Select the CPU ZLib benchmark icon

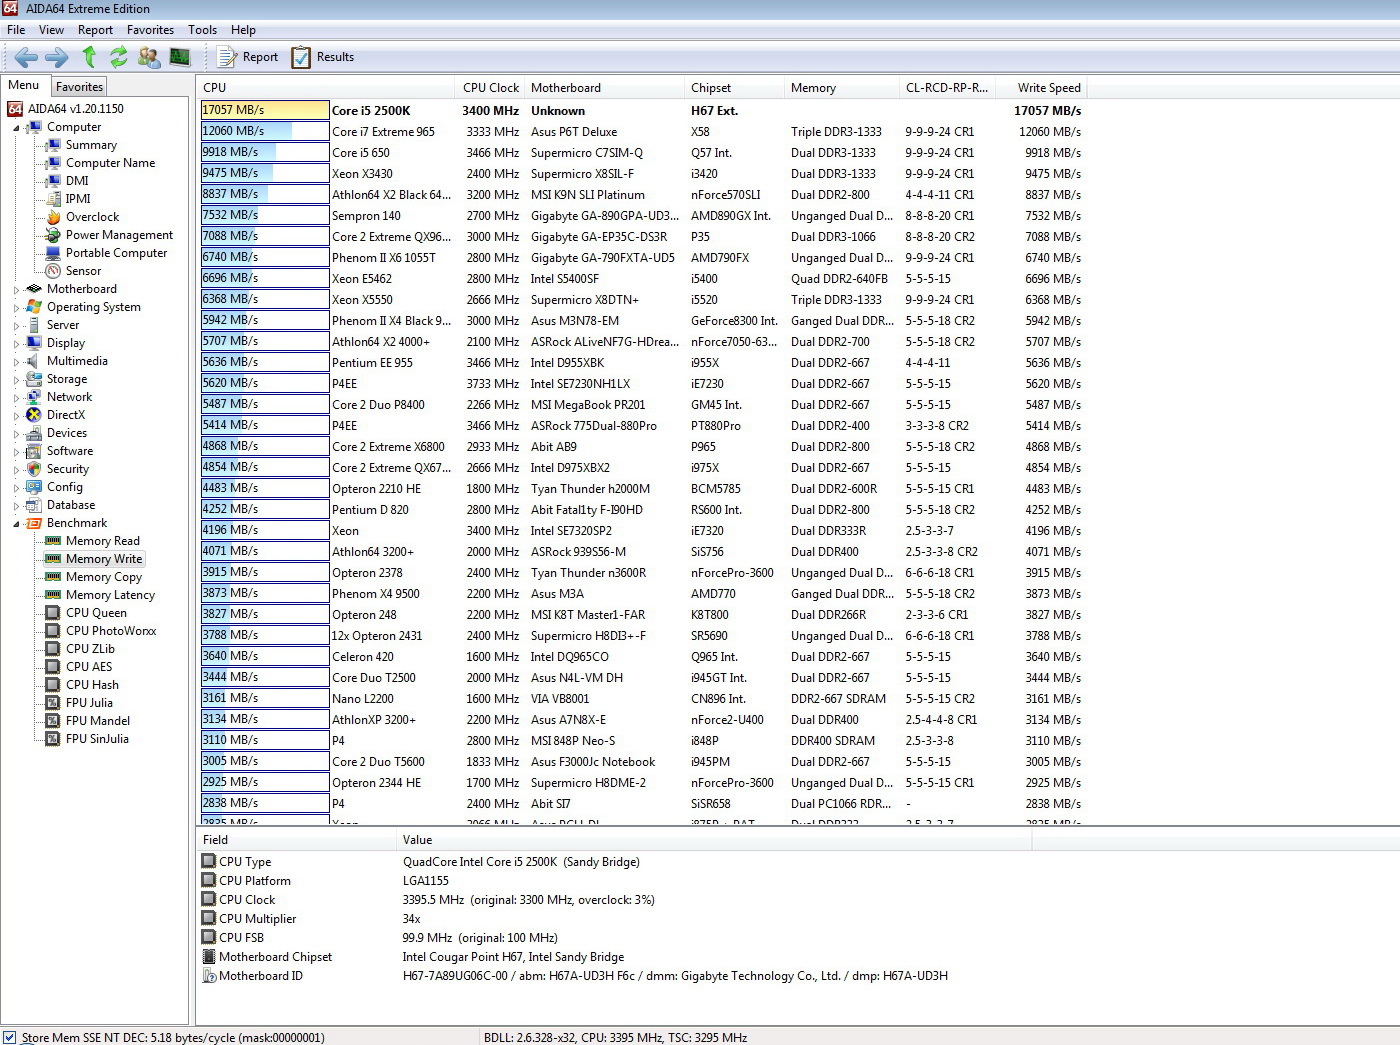pyautogui.click(x=53, y=649)
